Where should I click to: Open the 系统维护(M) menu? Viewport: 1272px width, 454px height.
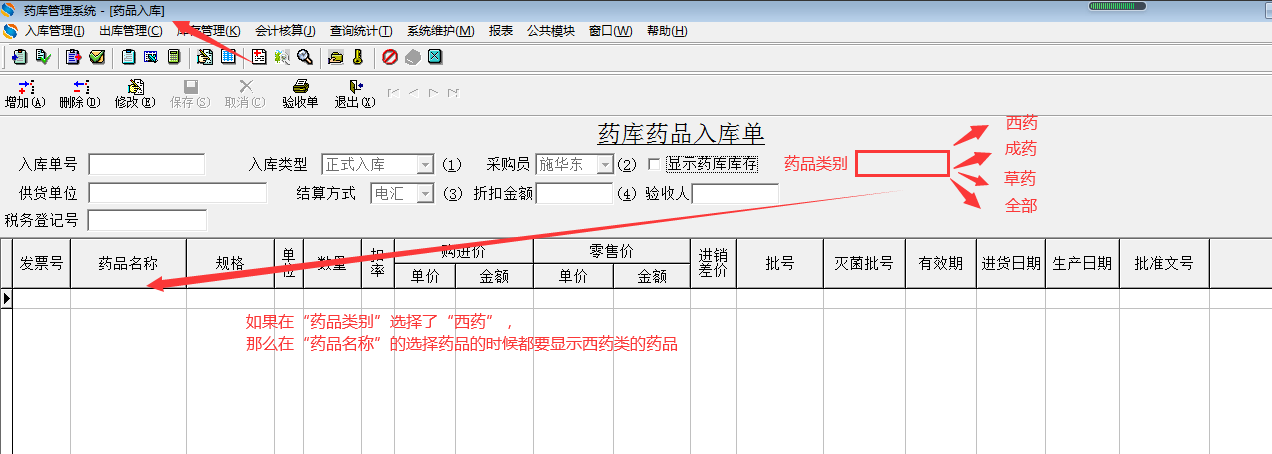tap(440, 31)
